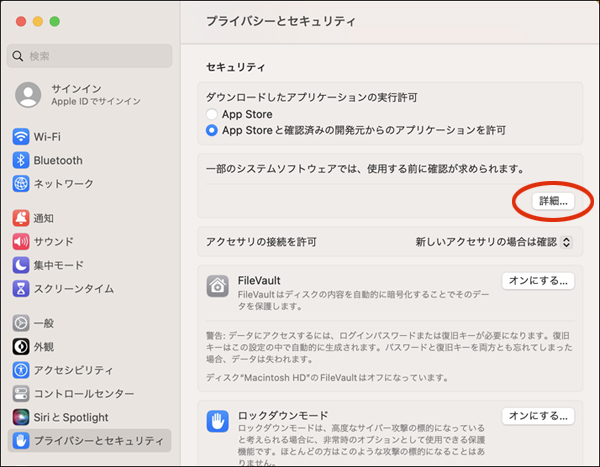This screenshot has height=467, width=600.
Task: Open 通知 bell icon in sidebar
Action: 21,218
